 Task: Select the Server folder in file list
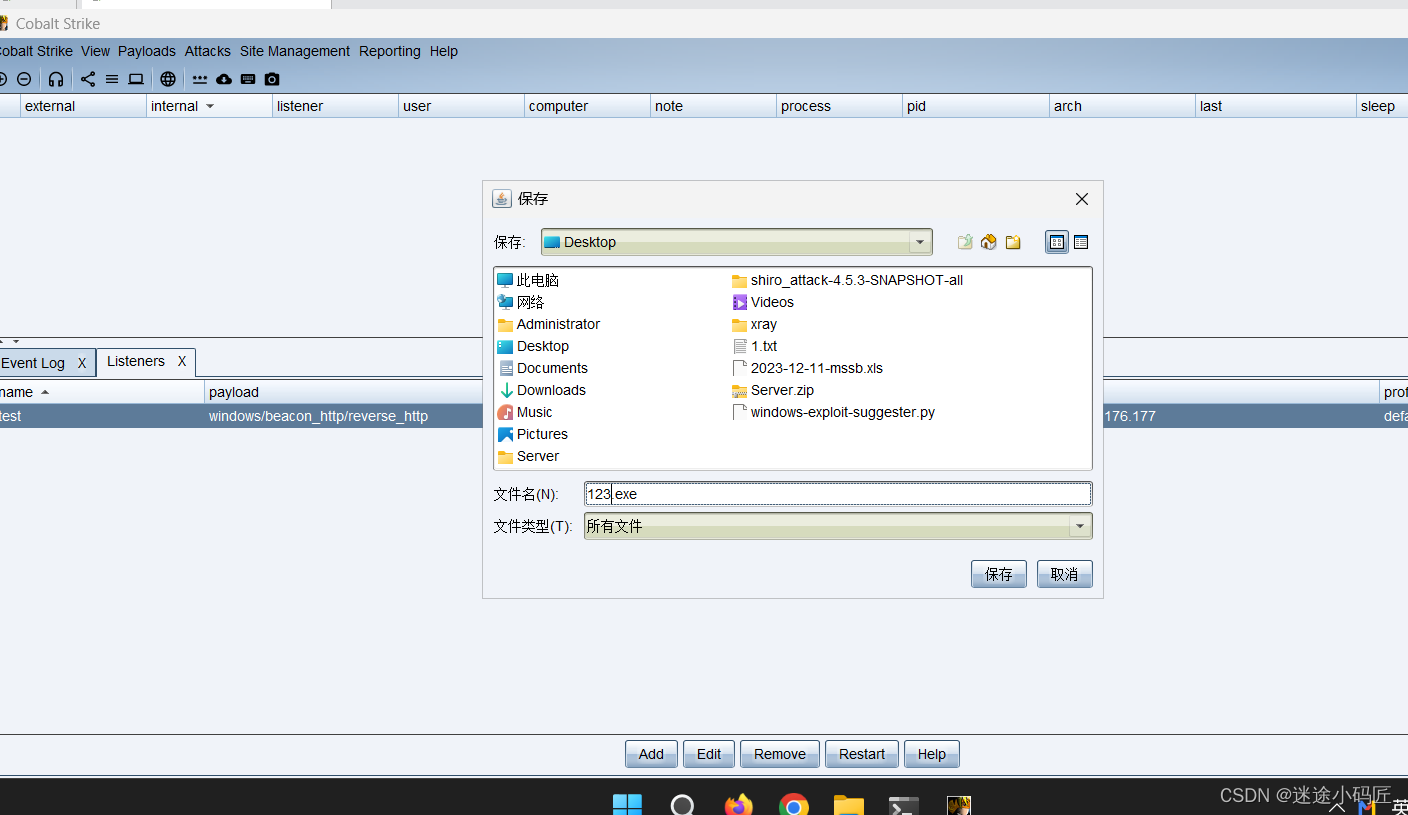(x=529, y=456)
